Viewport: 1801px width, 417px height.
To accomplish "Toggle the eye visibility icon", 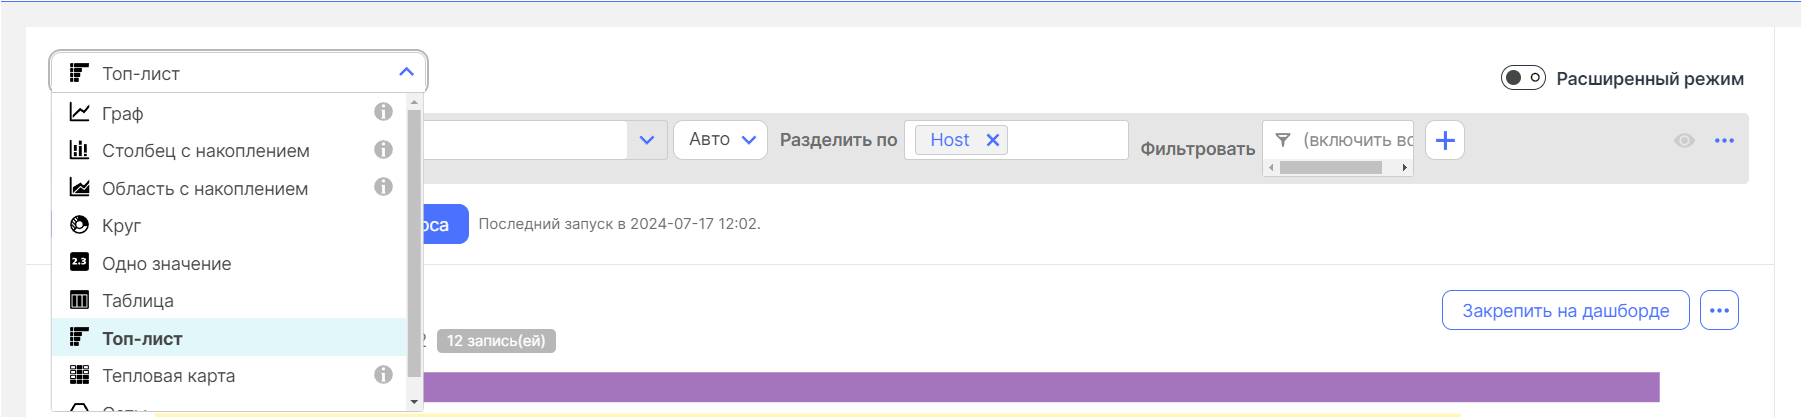I will tap(1684, 141).
